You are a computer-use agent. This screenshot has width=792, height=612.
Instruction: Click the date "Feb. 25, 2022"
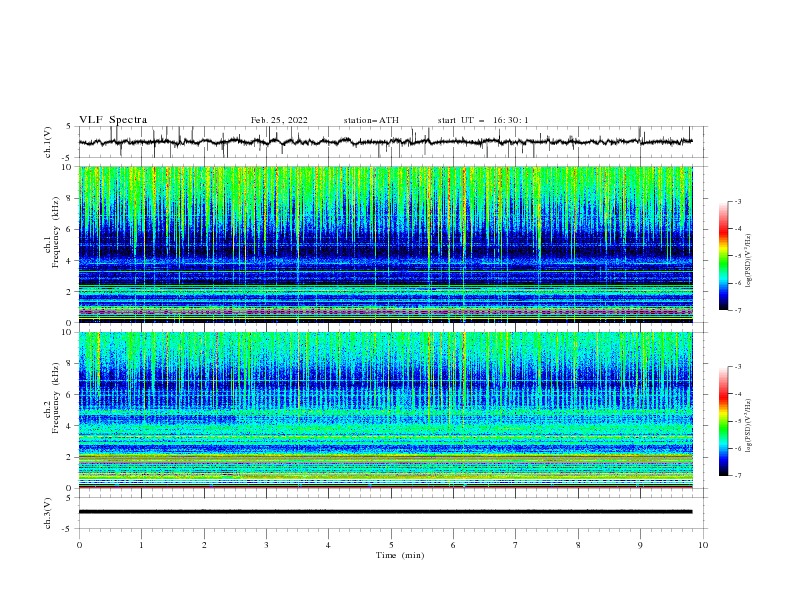point(279,120)
